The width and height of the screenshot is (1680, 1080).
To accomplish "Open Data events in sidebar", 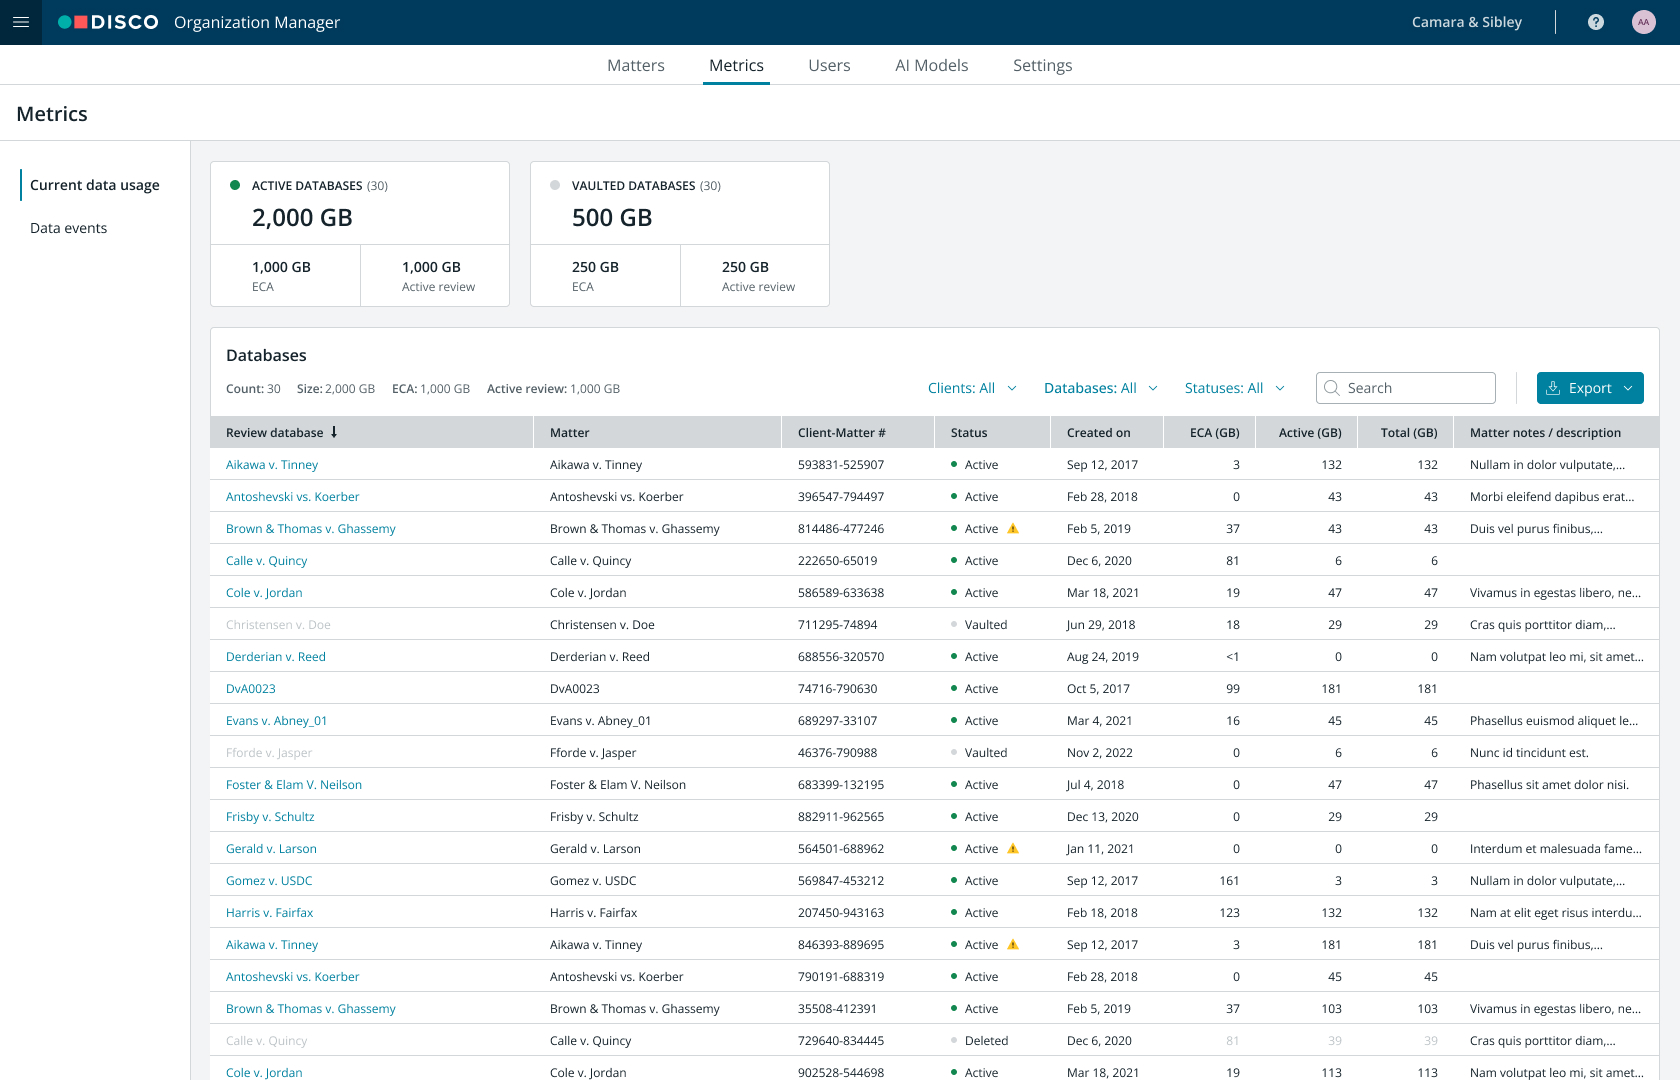I will pyautogui.click(x=68, y=228).
